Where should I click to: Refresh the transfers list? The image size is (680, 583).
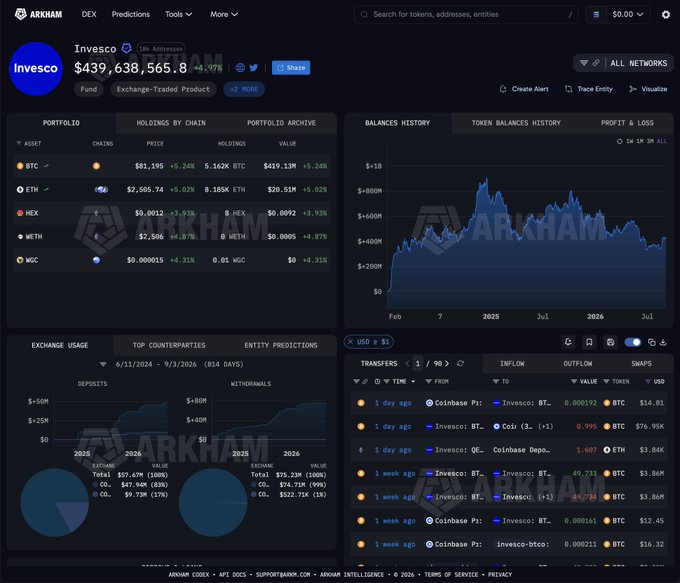pyautogui.click(x=460, y=364)
